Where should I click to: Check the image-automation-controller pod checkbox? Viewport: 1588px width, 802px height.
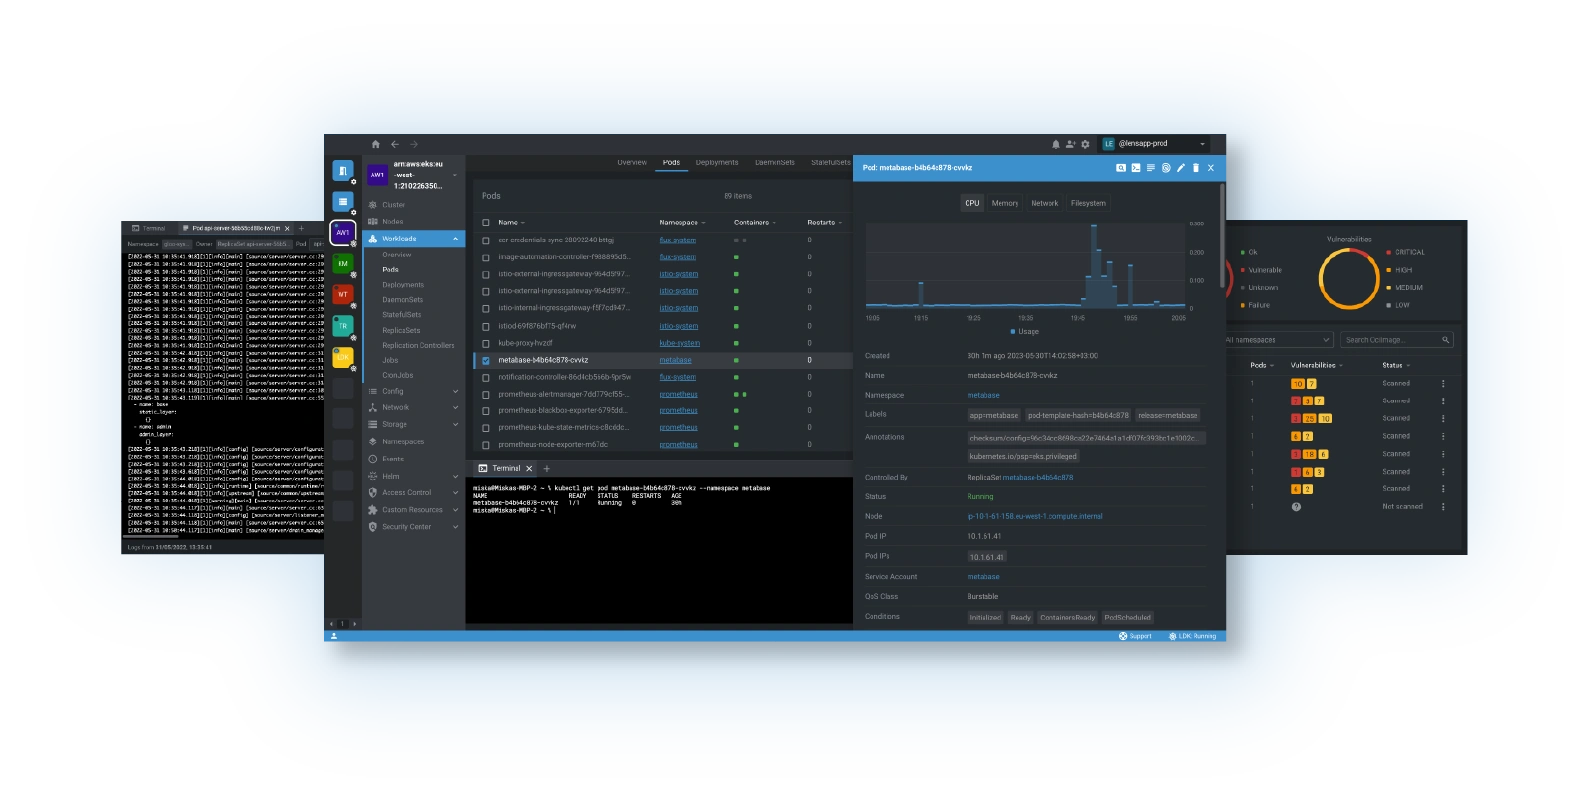click(486, 257)
